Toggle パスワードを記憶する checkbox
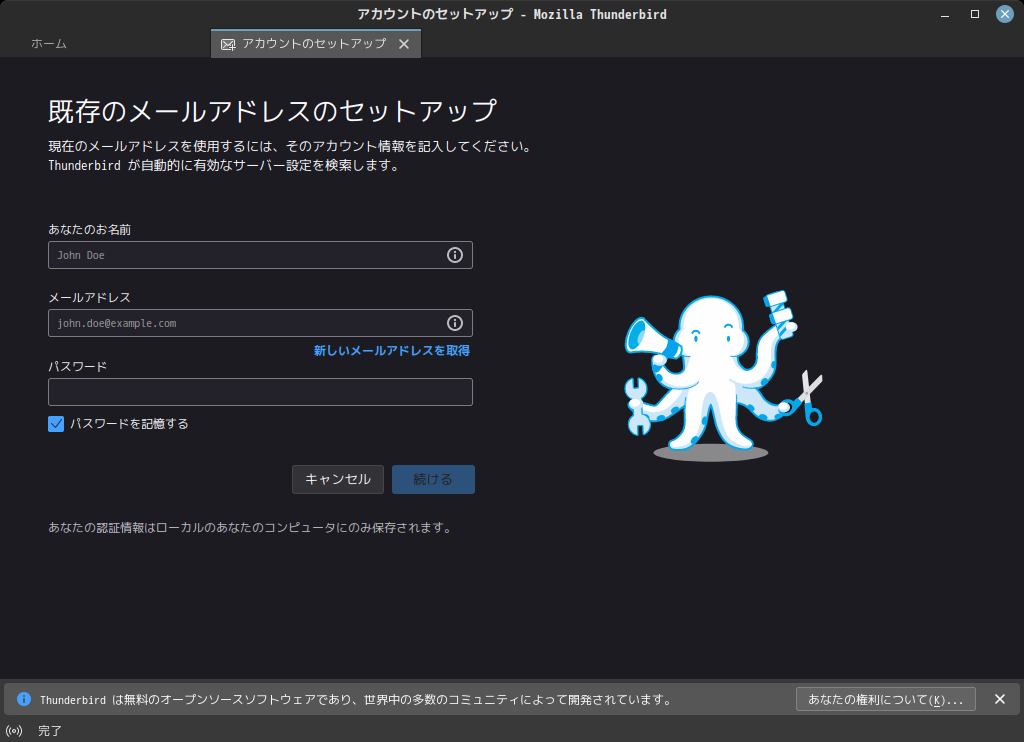 tap(56, 424)
